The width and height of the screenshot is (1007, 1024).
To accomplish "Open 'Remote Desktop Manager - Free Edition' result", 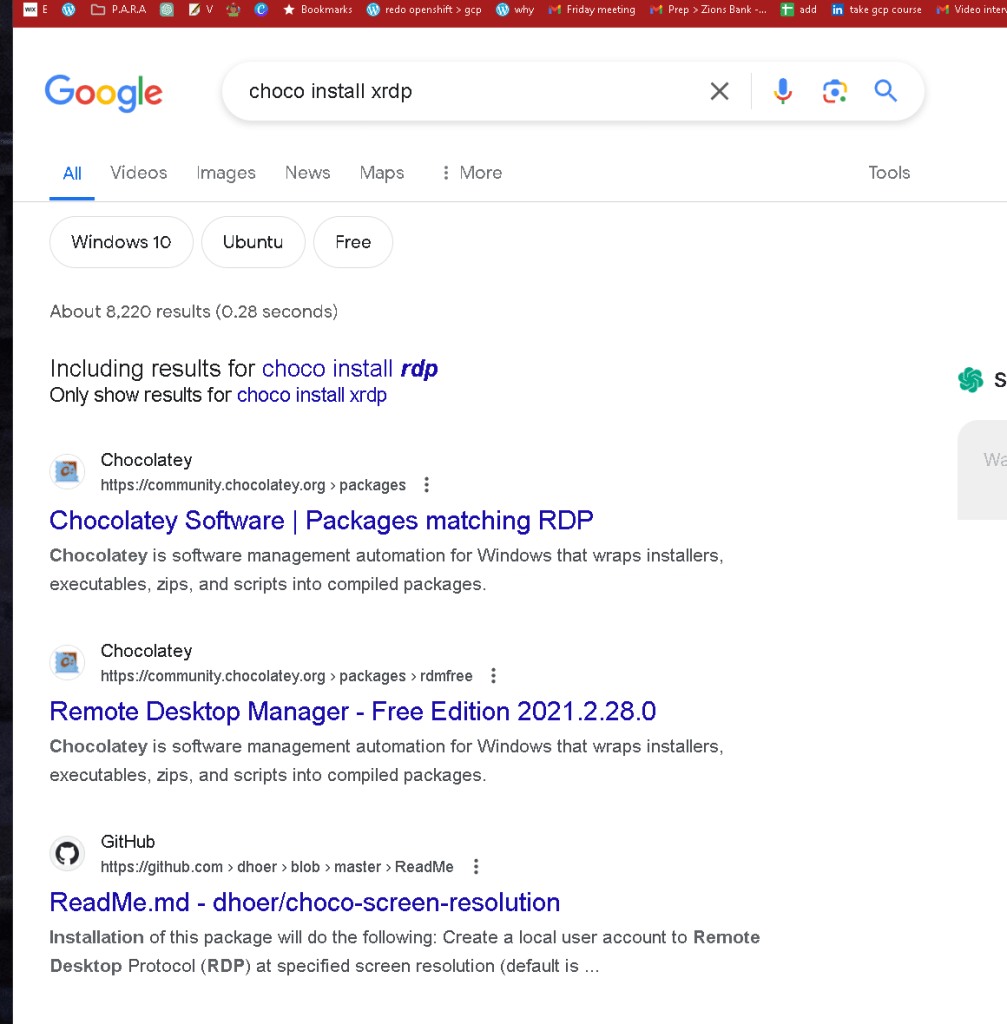I will click(353, 711).
